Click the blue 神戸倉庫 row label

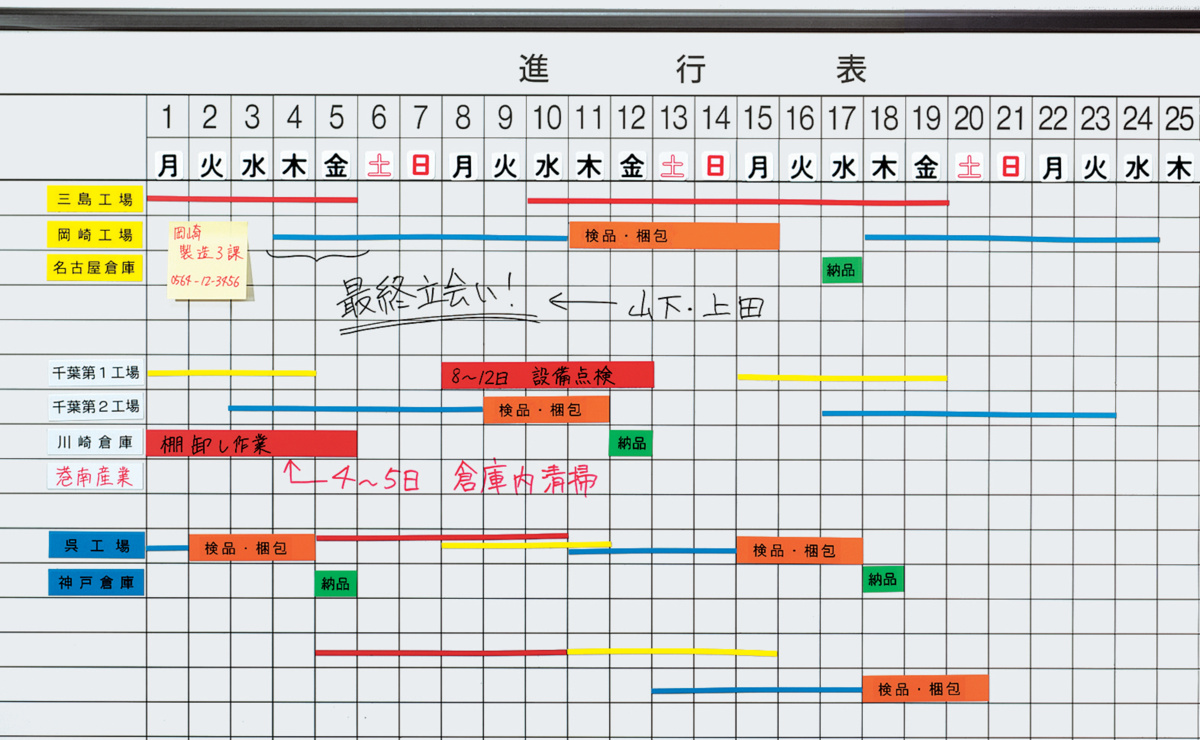tap(96, 582)
